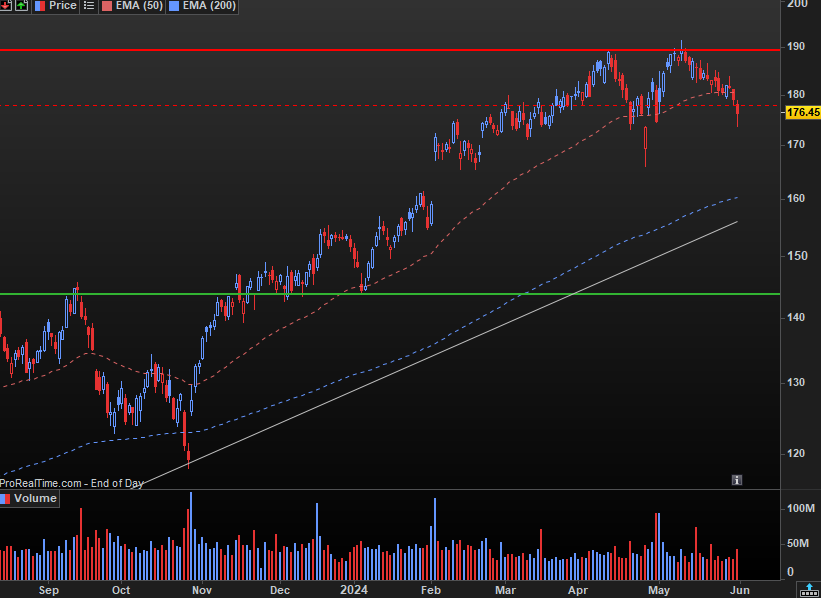Click the Oct label on the time axis
The width and height of the screenshot is (821, 598).
(121, 590)
